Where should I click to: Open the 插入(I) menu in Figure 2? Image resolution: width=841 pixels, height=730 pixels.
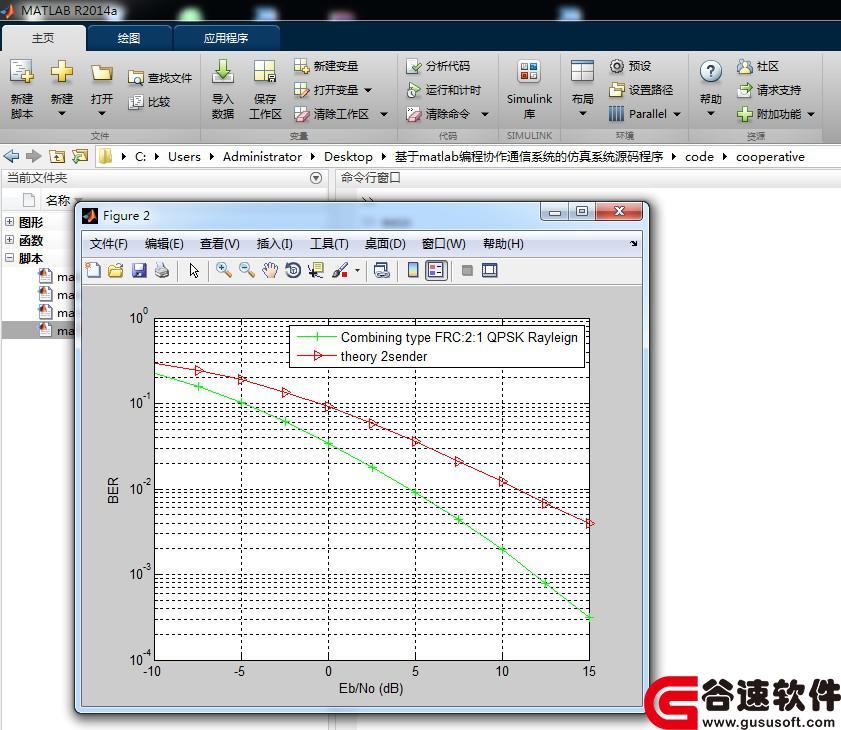(275, 244)
